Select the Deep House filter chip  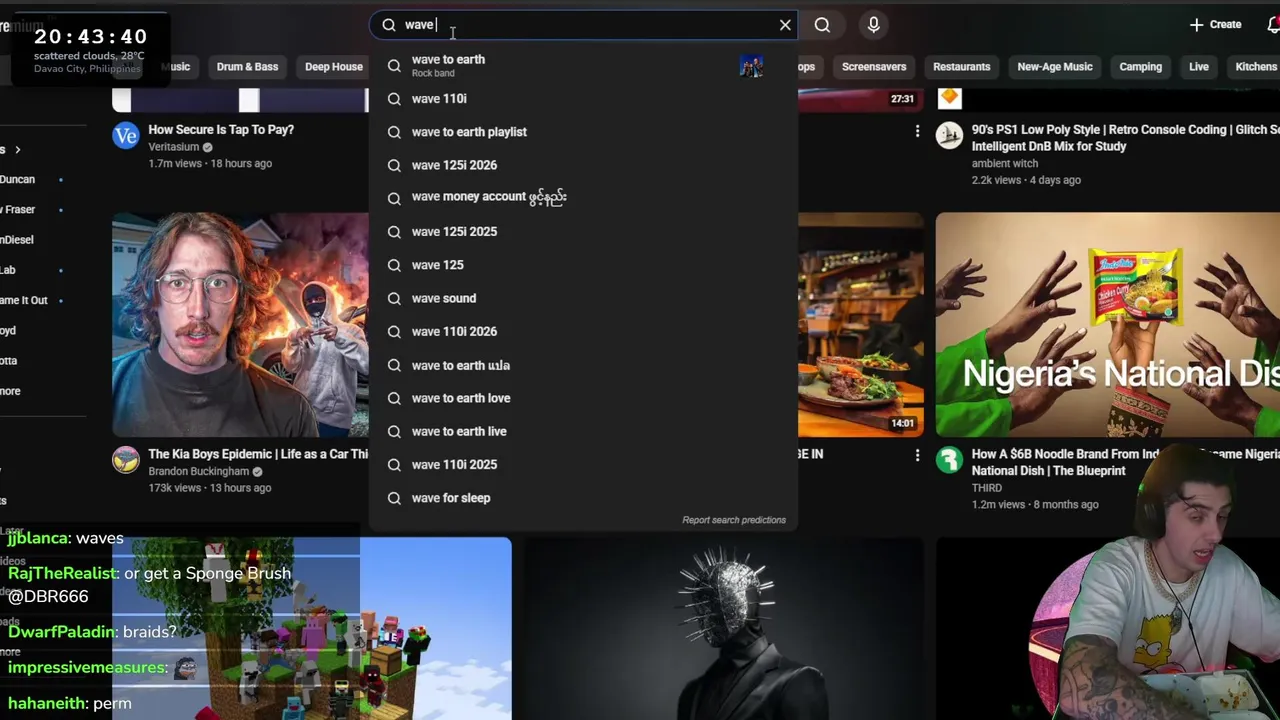[333, 67]
